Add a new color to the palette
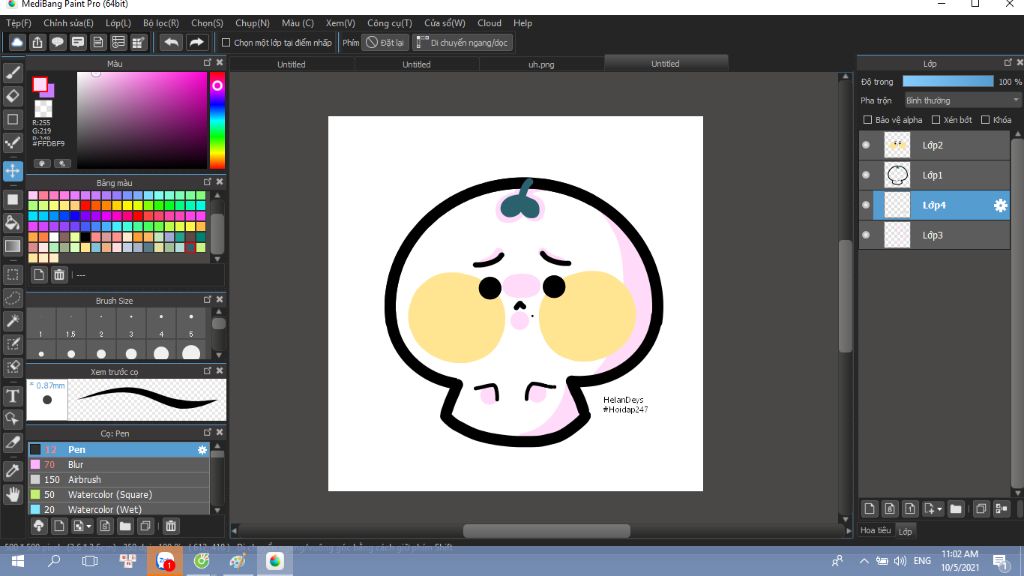 pyautogui.click(x=39, y=275)
